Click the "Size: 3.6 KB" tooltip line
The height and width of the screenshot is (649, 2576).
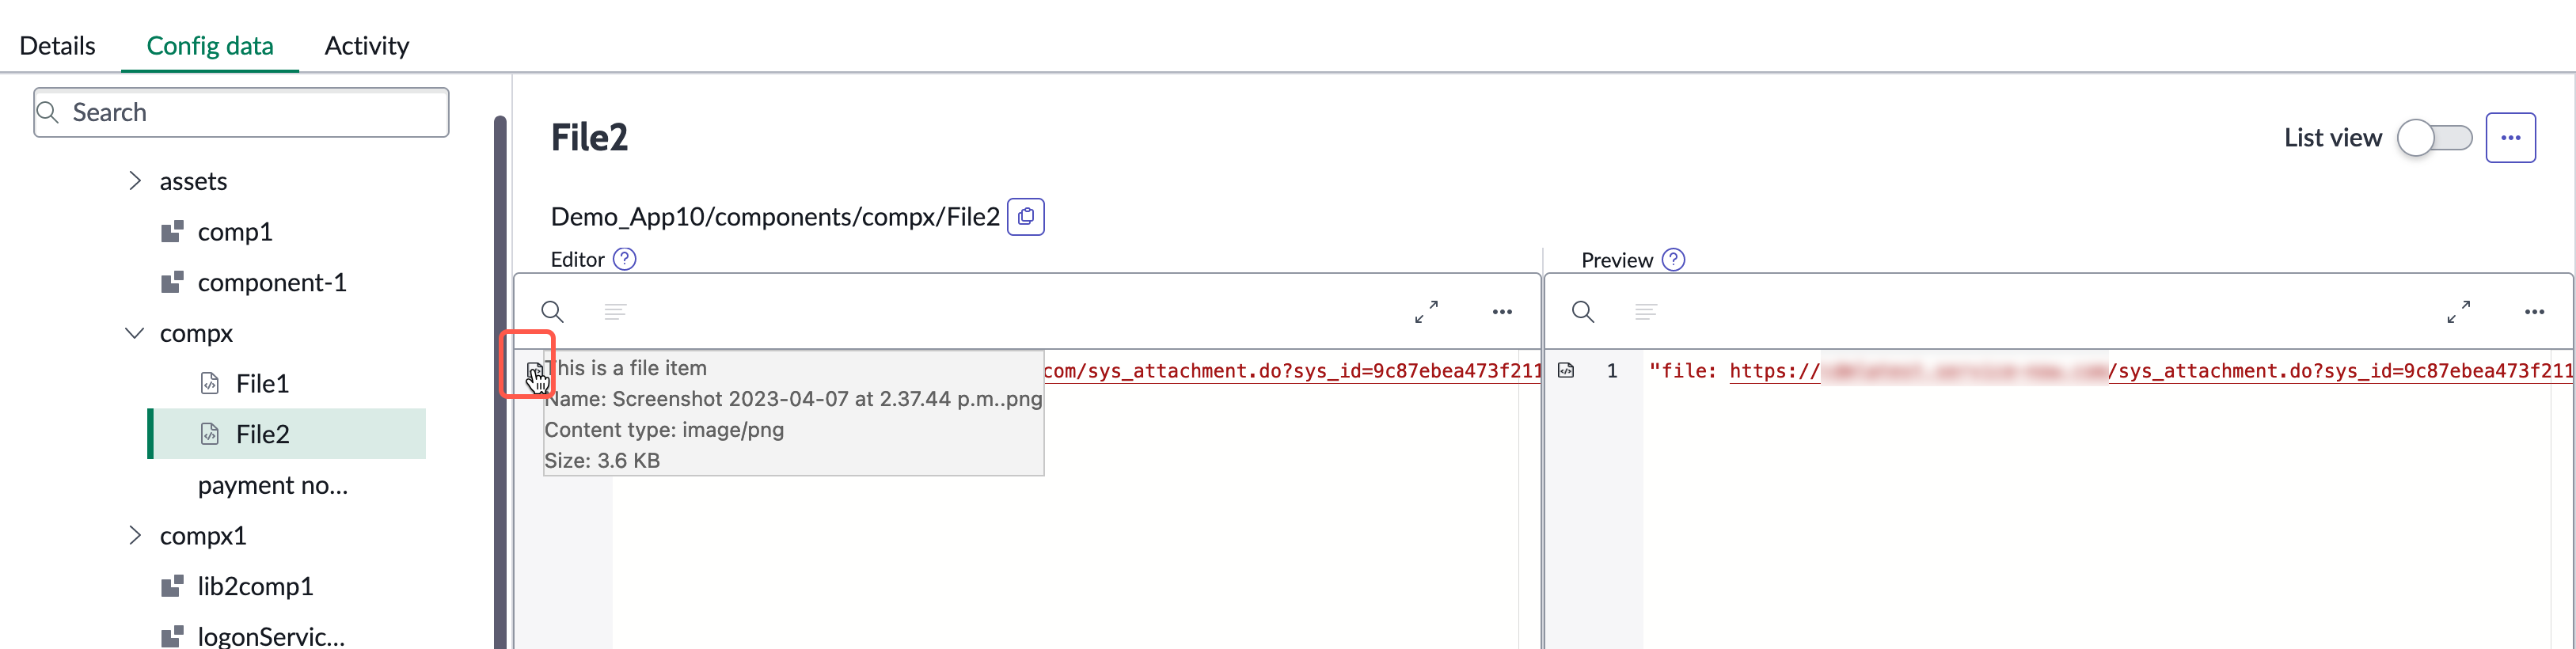[602, 461]
